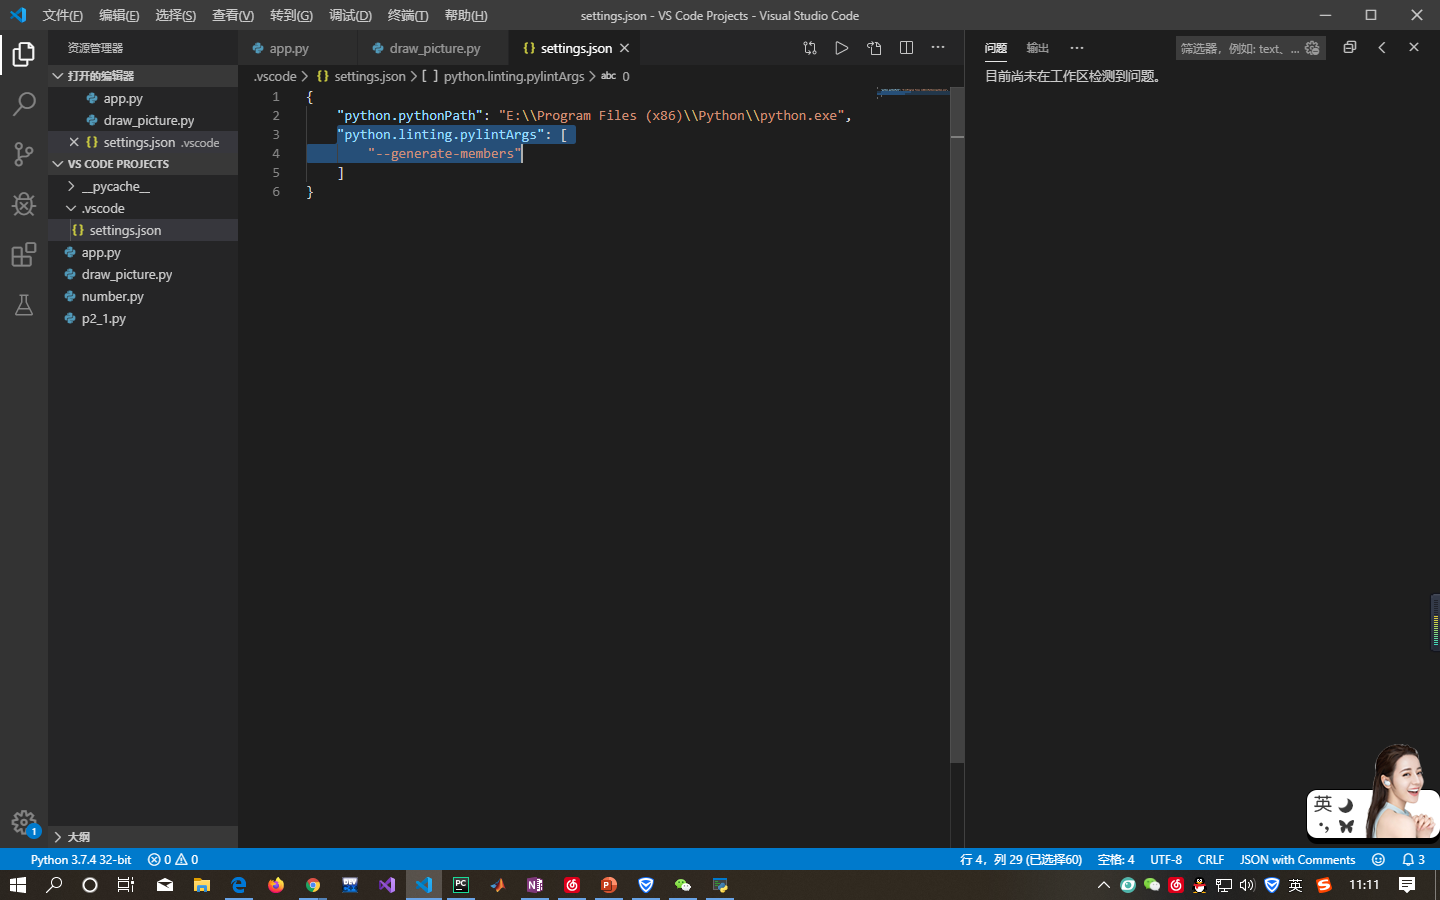Open the Run and Debug view
This screenshot has height=900, width=1440.
24,204
